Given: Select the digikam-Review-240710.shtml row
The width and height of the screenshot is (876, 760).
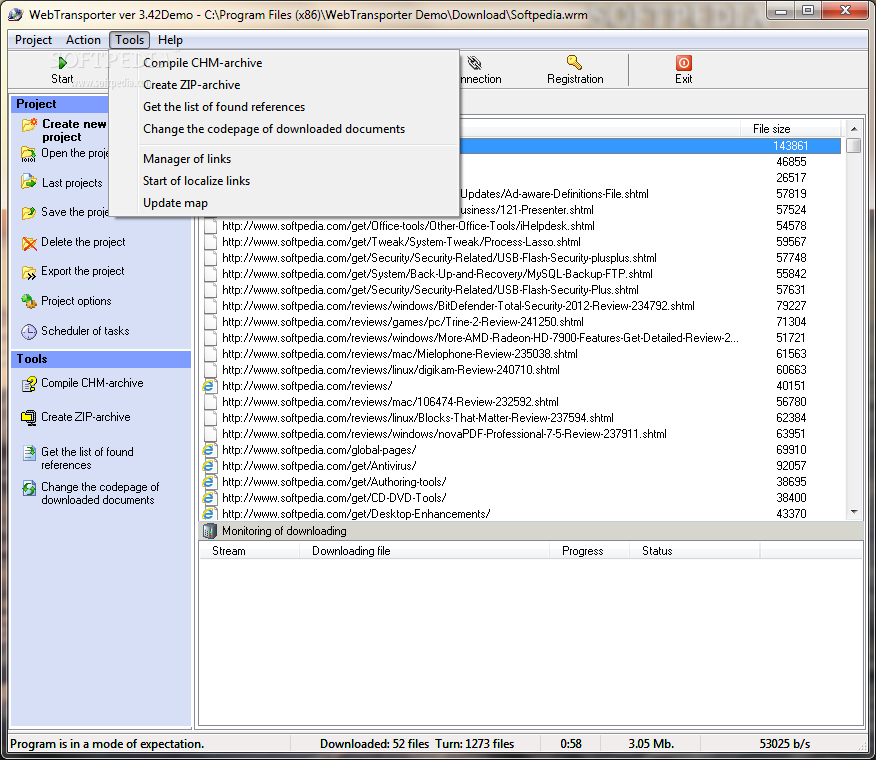Looking at the screenshot, I should click(521, 370).
